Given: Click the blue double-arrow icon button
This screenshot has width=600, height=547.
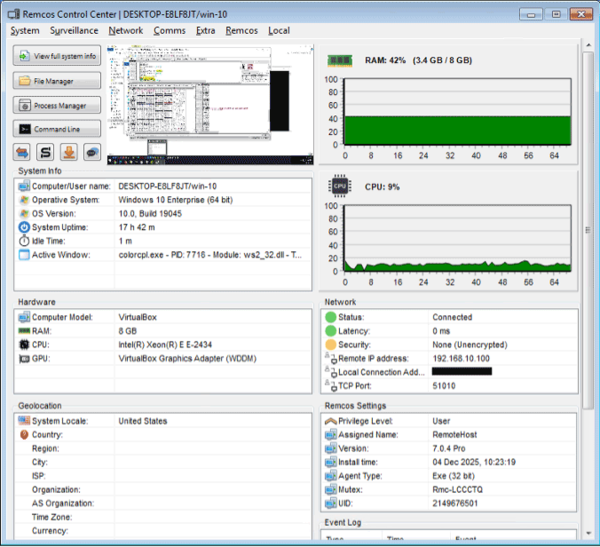Looking at the screenshot, I should (x=24, y=152).
